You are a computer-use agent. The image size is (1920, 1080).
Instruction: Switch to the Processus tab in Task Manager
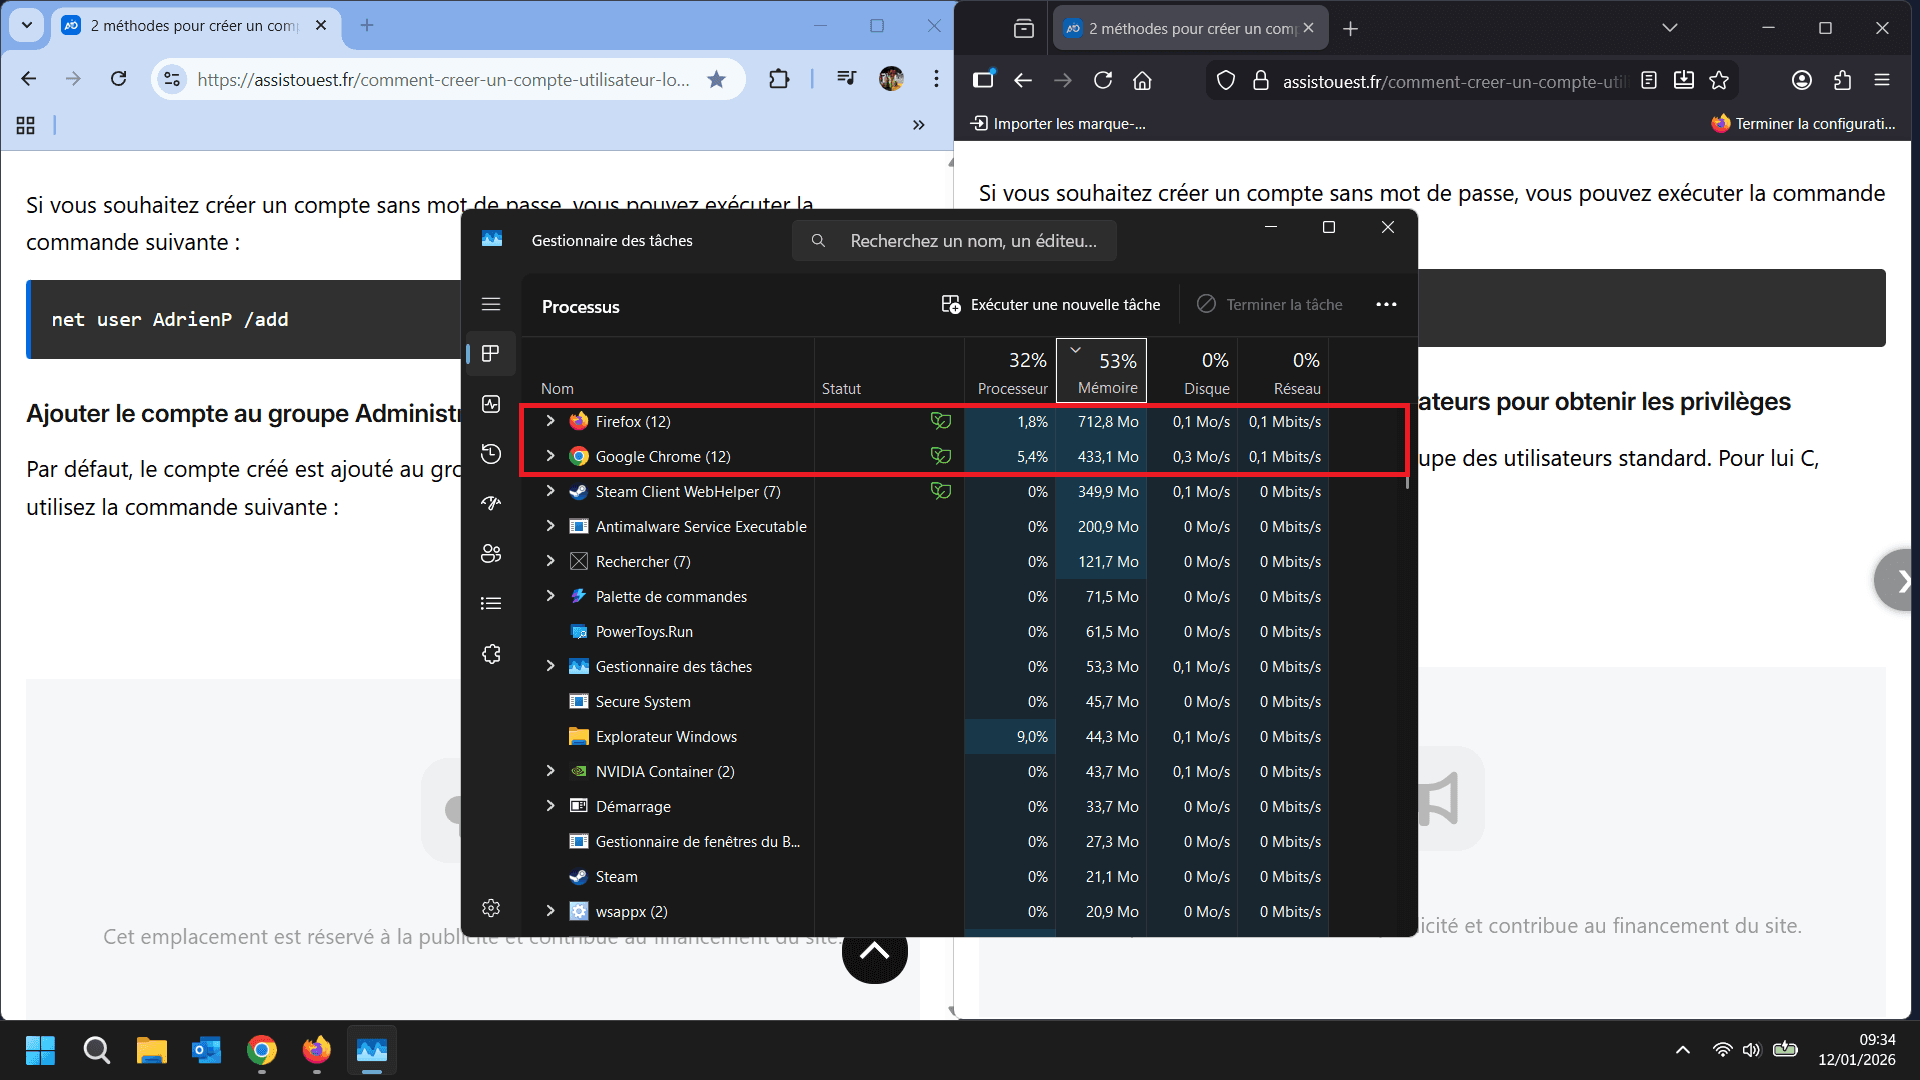click(x=491, y=353)
